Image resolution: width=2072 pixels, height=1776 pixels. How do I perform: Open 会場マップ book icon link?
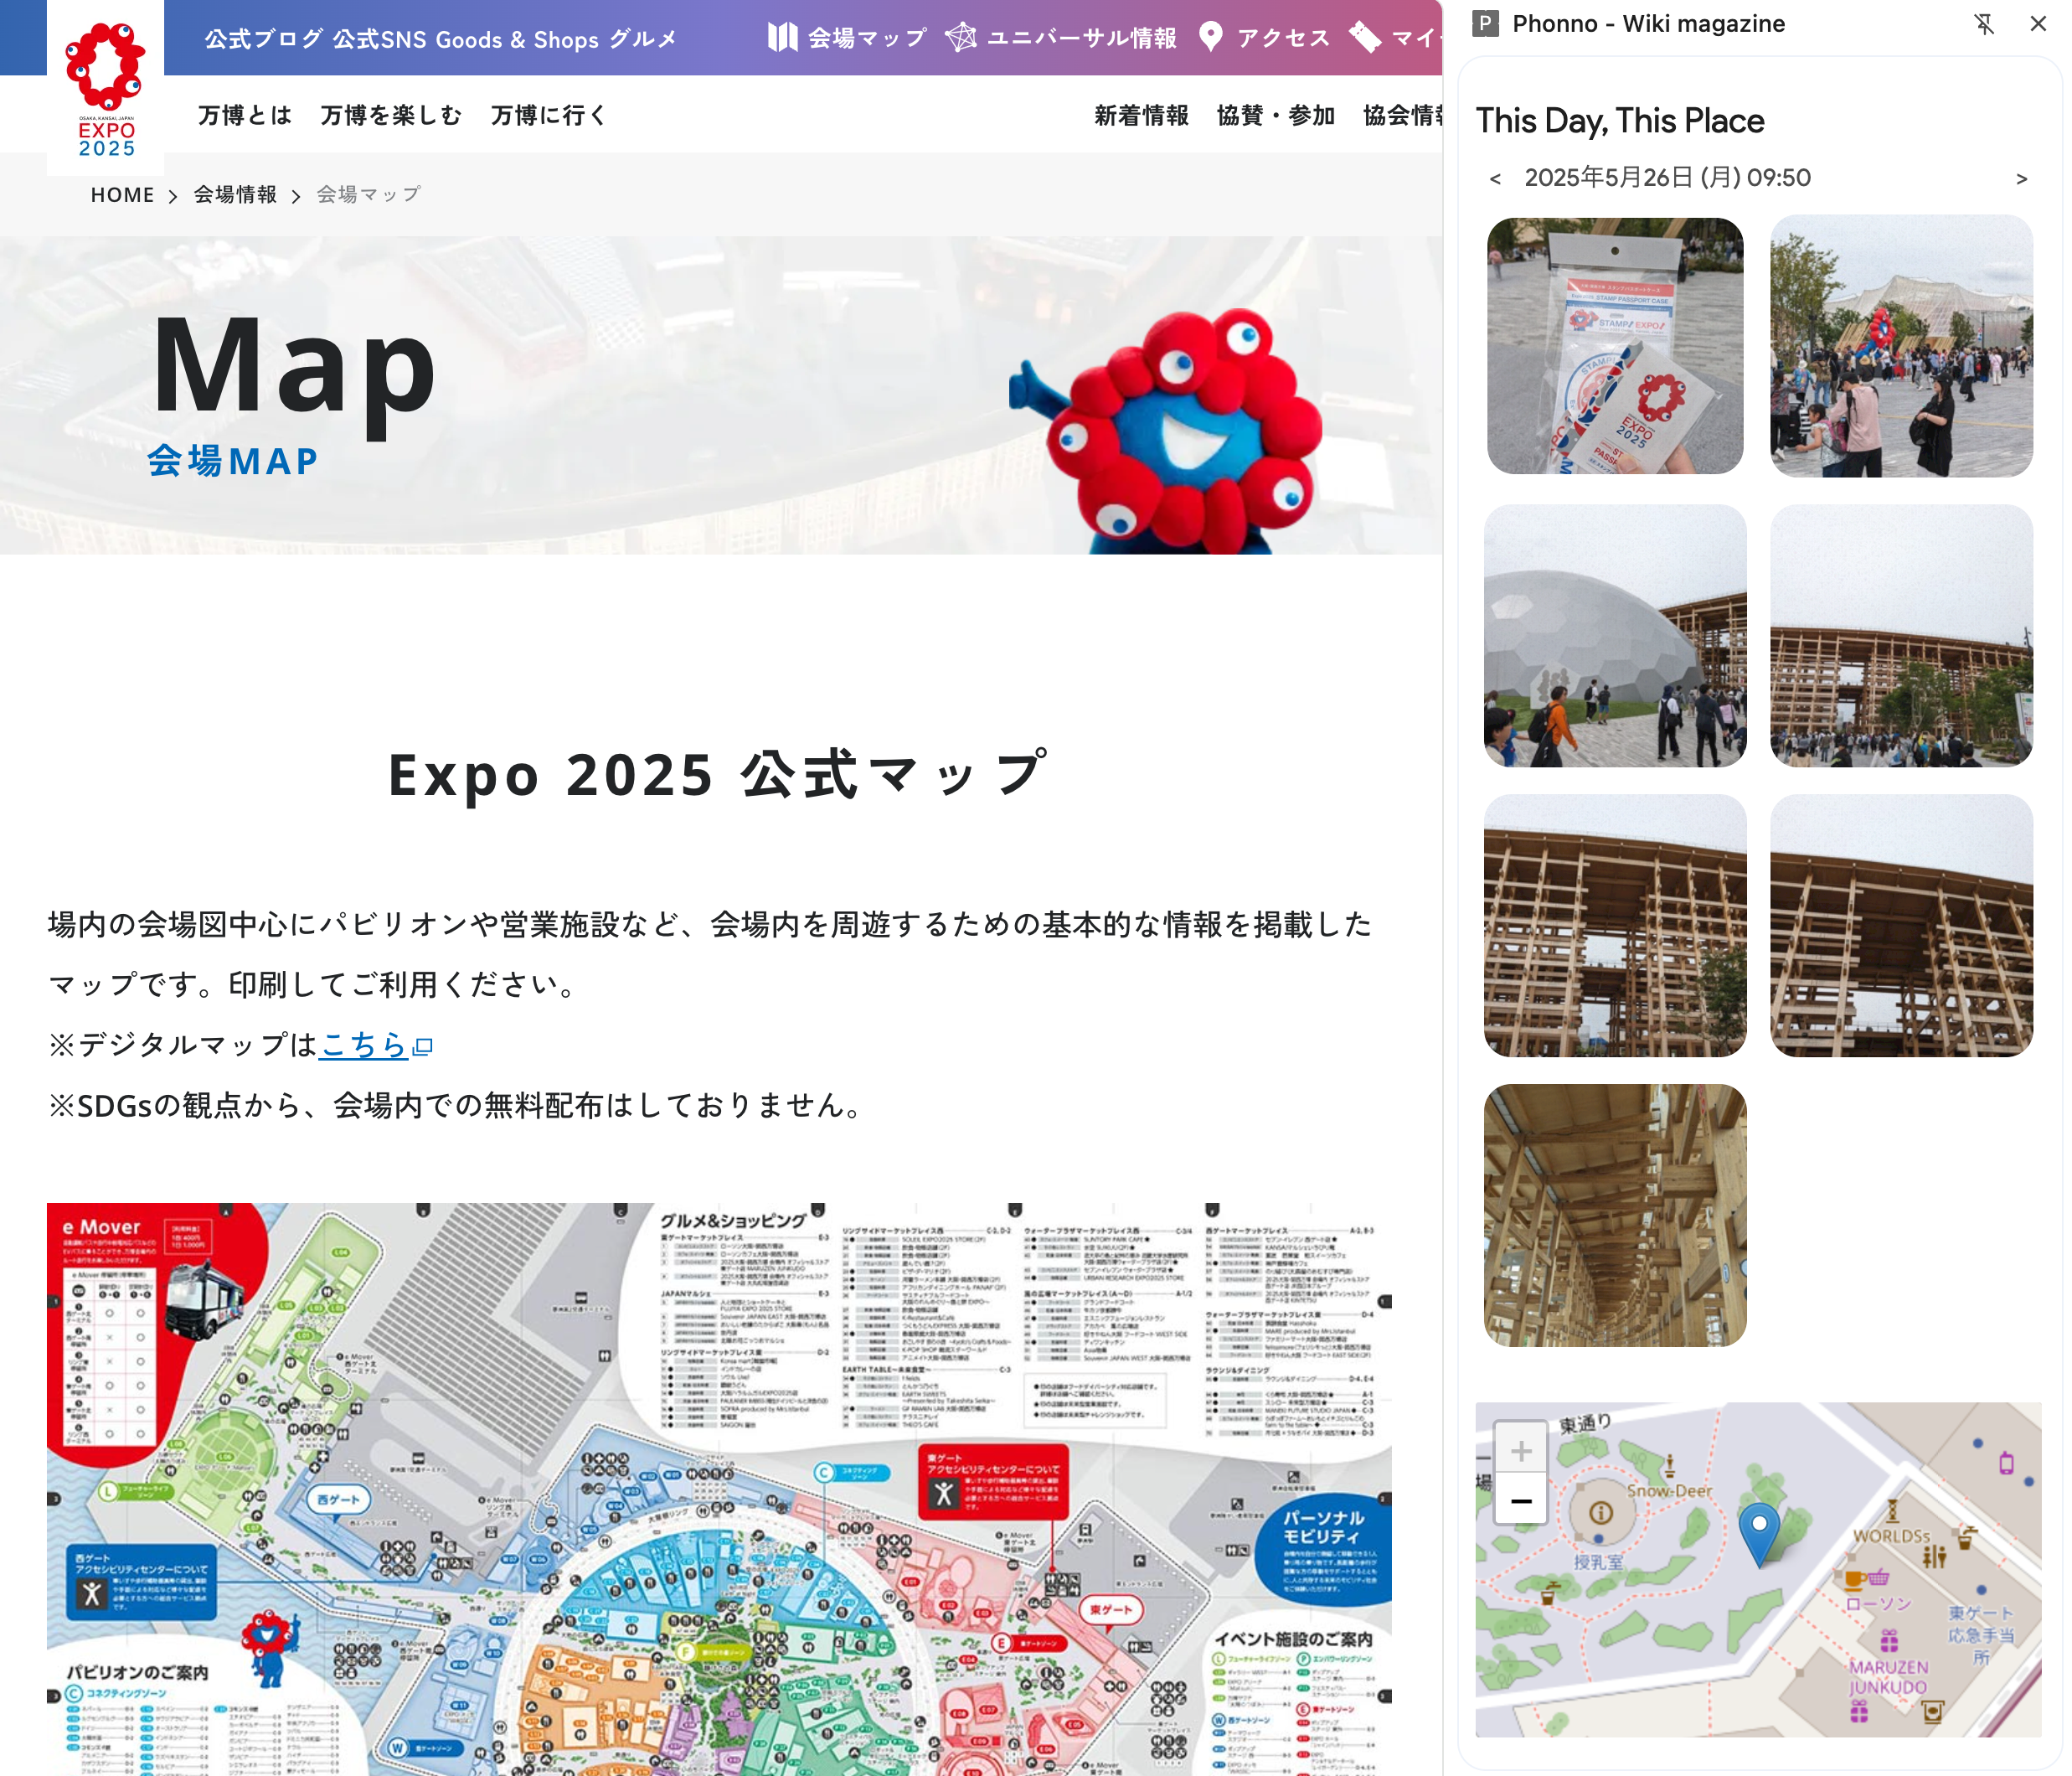click(x=782, y=38)
